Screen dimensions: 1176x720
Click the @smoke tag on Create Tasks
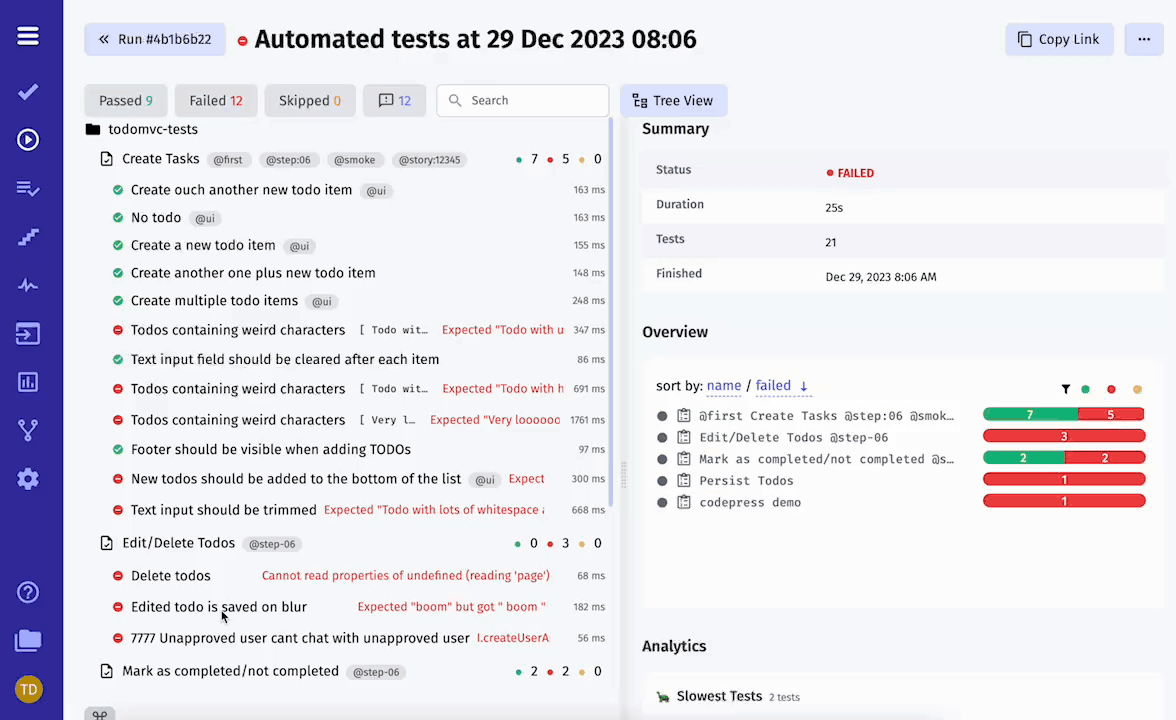point(355,160)
